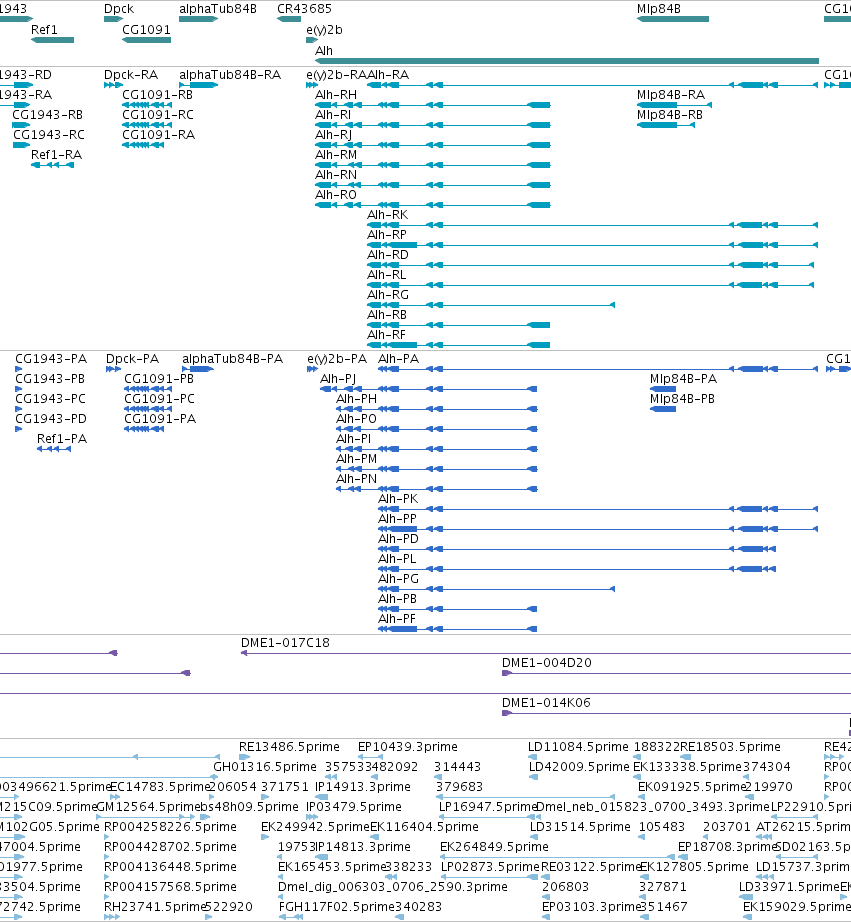This screenshot has height=922, width=851.
Task: Click the LD11084.5prime EST
Action: point(533,757)
